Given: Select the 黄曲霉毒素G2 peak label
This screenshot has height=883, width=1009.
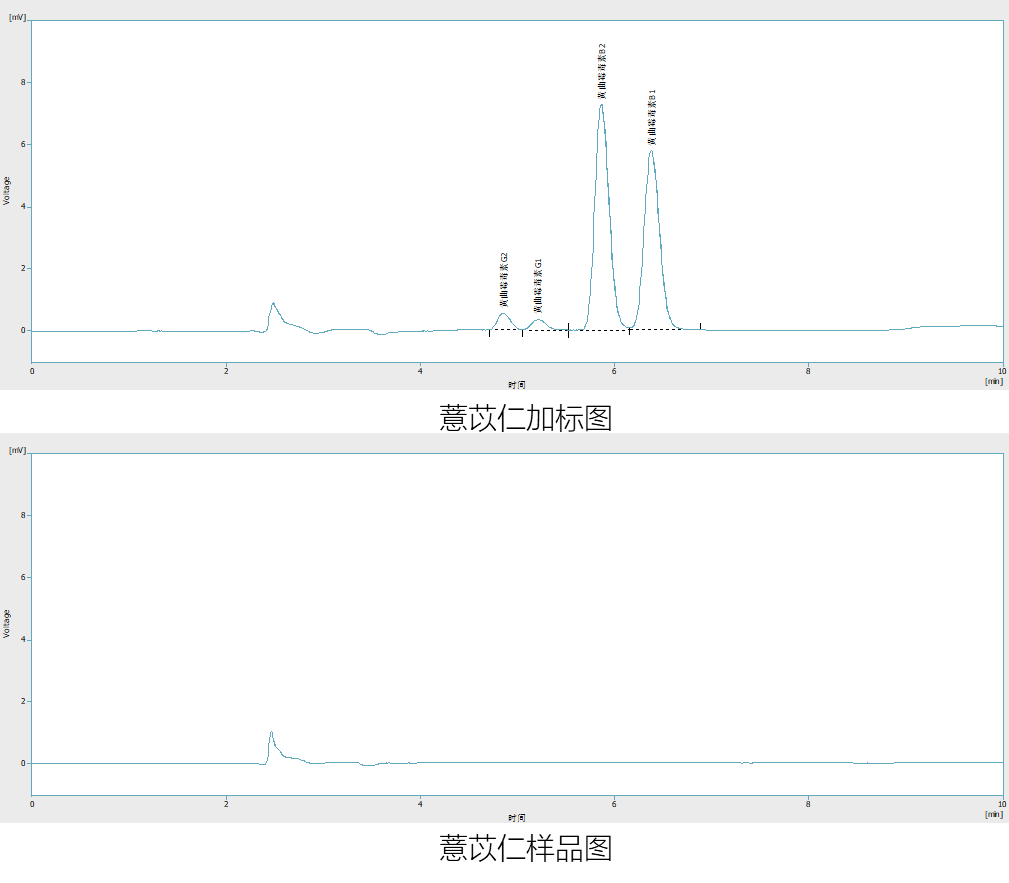Looking at the screenshot, I should [x=504, y=280].
